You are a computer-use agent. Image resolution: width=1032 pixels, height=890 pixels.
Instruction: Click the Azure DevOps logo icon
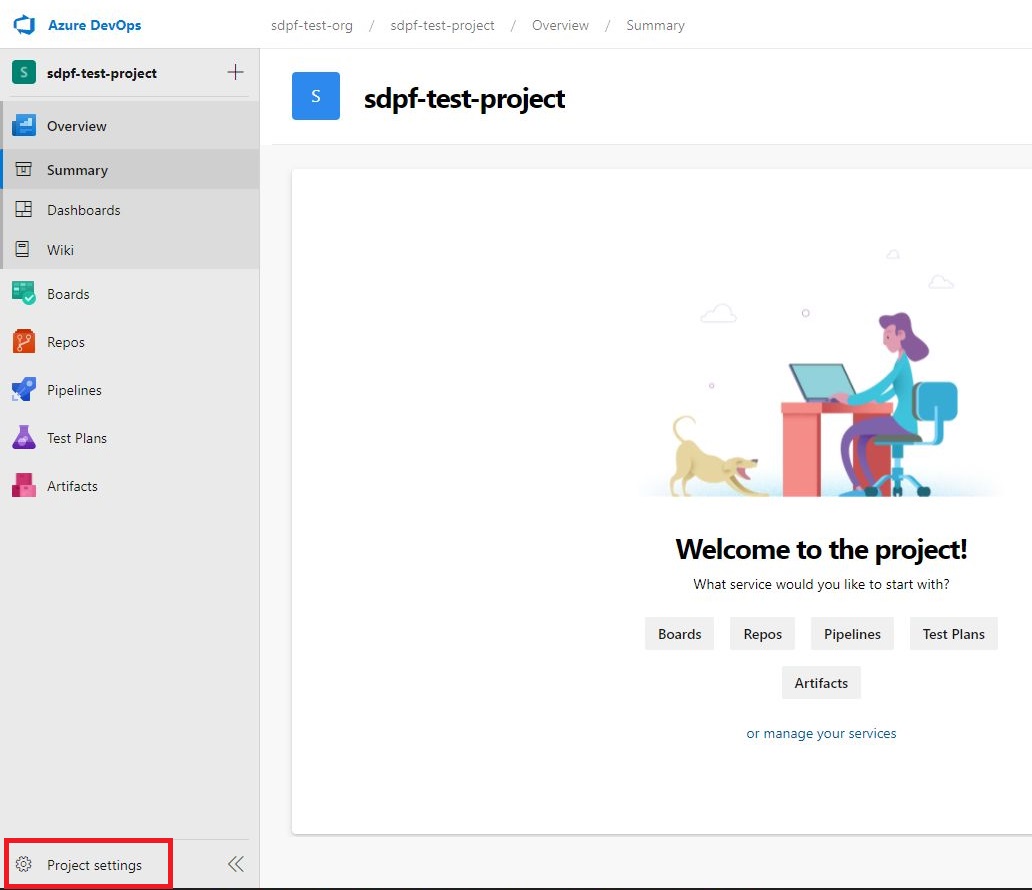(x=24, y=25)
